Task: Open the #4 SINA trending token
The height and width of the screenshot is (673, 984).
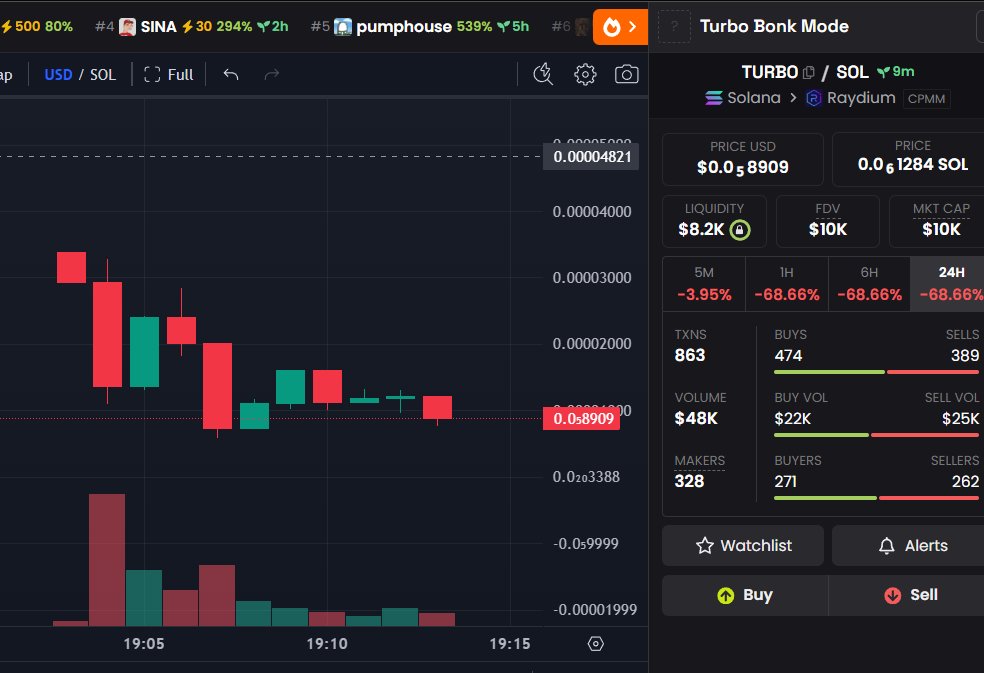Action: pos(191,27)
